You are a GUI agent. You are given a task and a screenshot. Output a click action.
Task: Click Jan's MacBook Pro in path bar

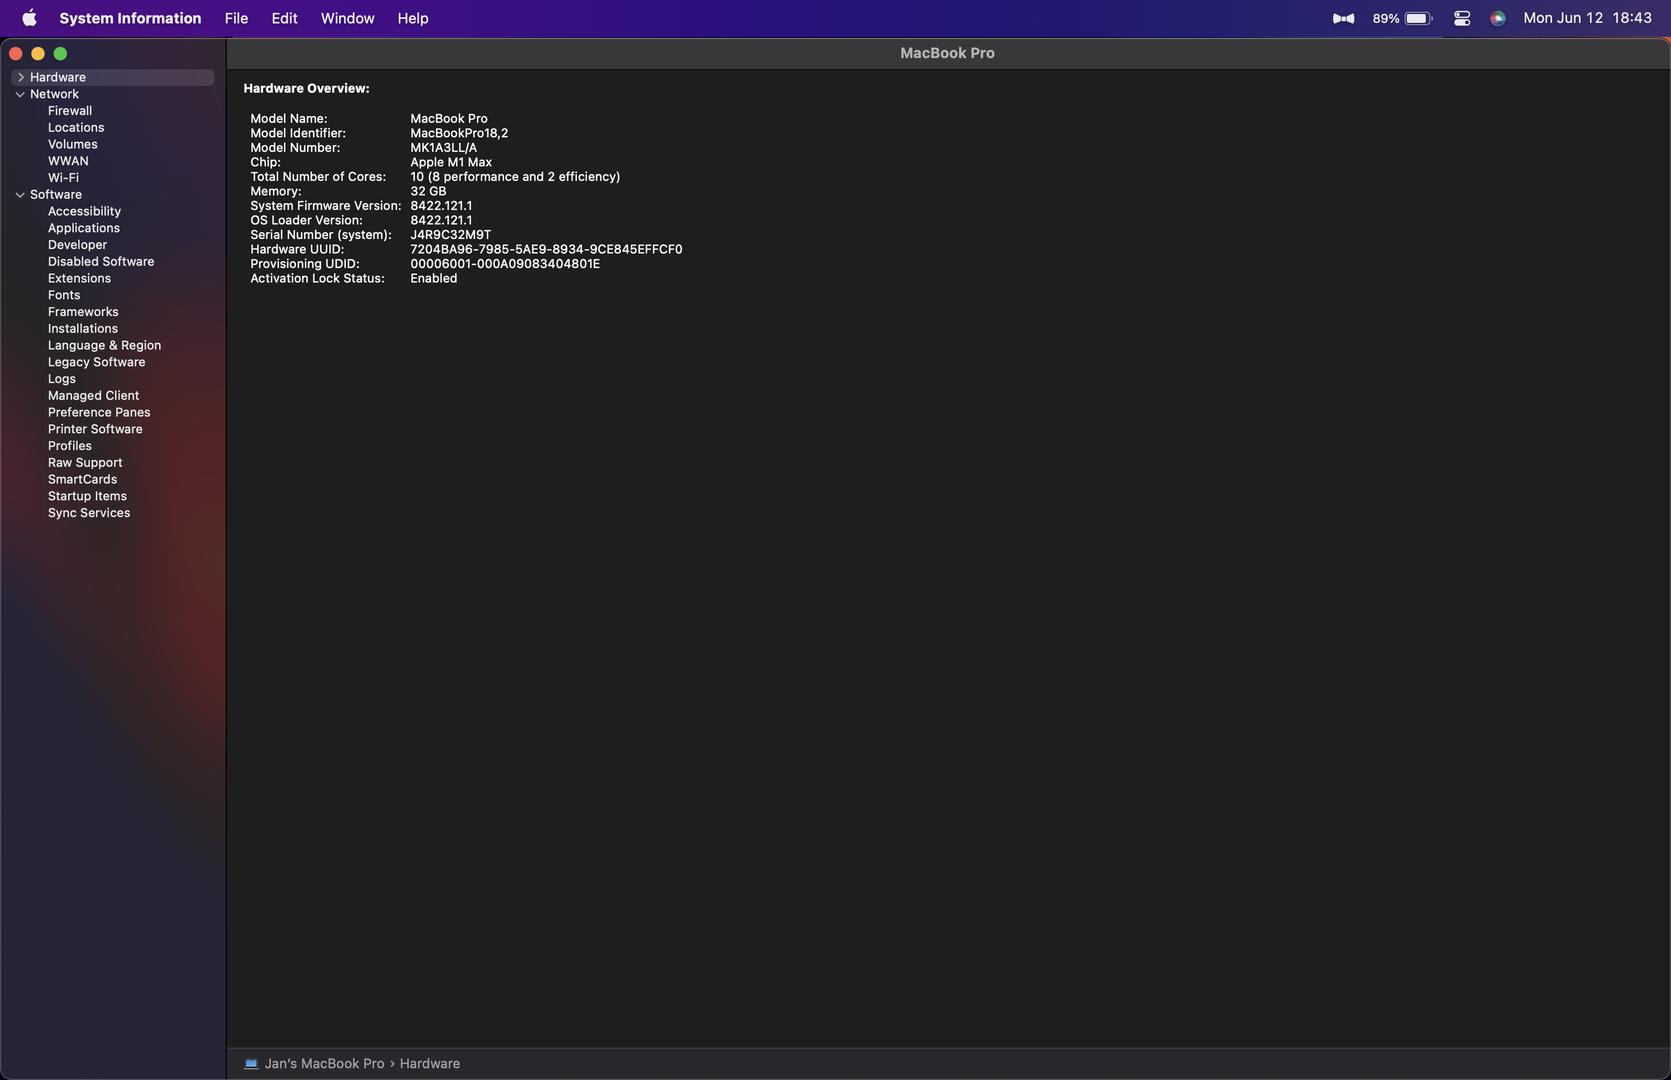(324, 1064)
